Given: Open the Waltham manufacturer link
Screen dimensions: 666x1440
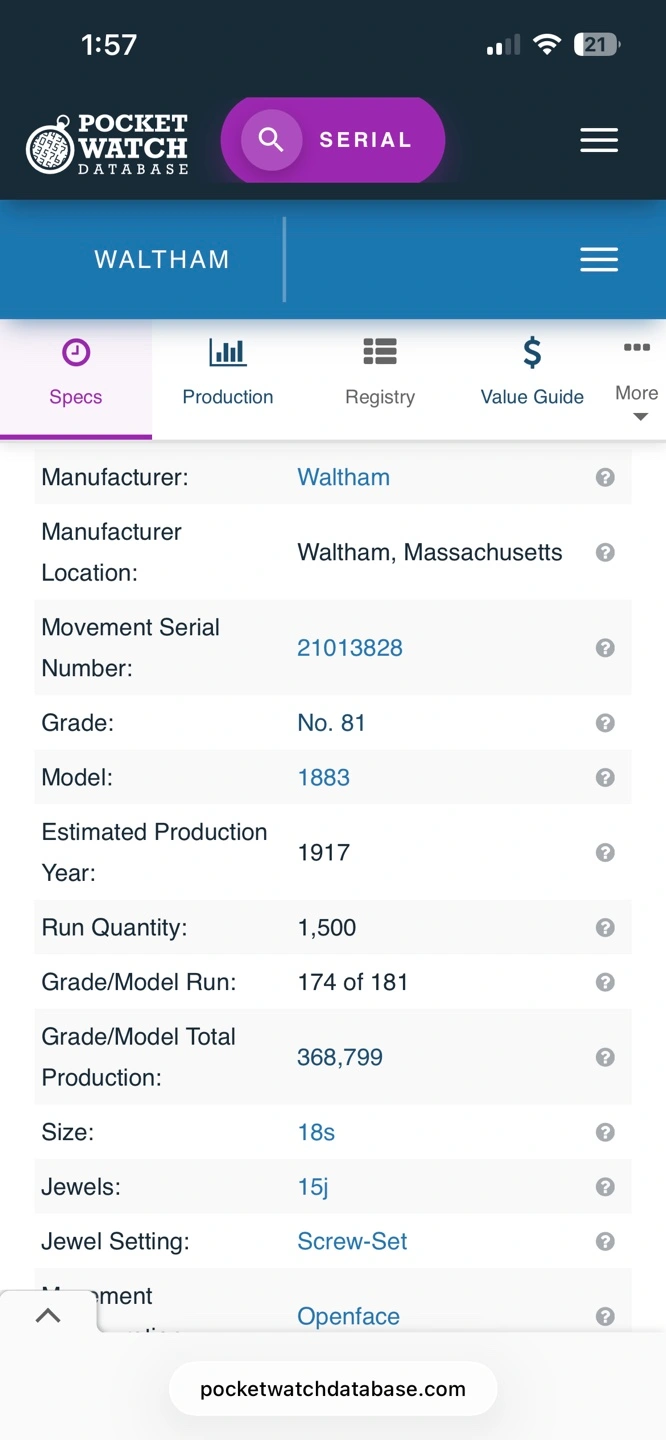Looking at the screenshot, I should [x=343, y=478].
